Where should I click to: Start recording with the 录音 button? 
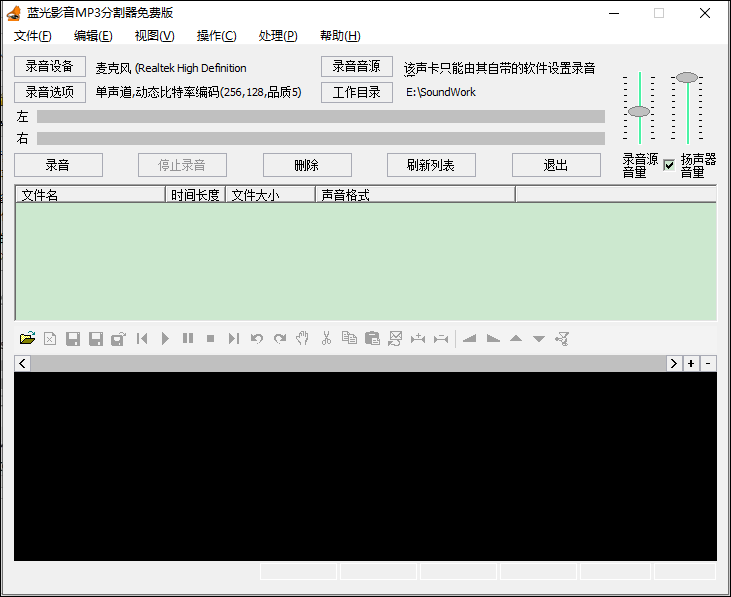click(58, 165)
